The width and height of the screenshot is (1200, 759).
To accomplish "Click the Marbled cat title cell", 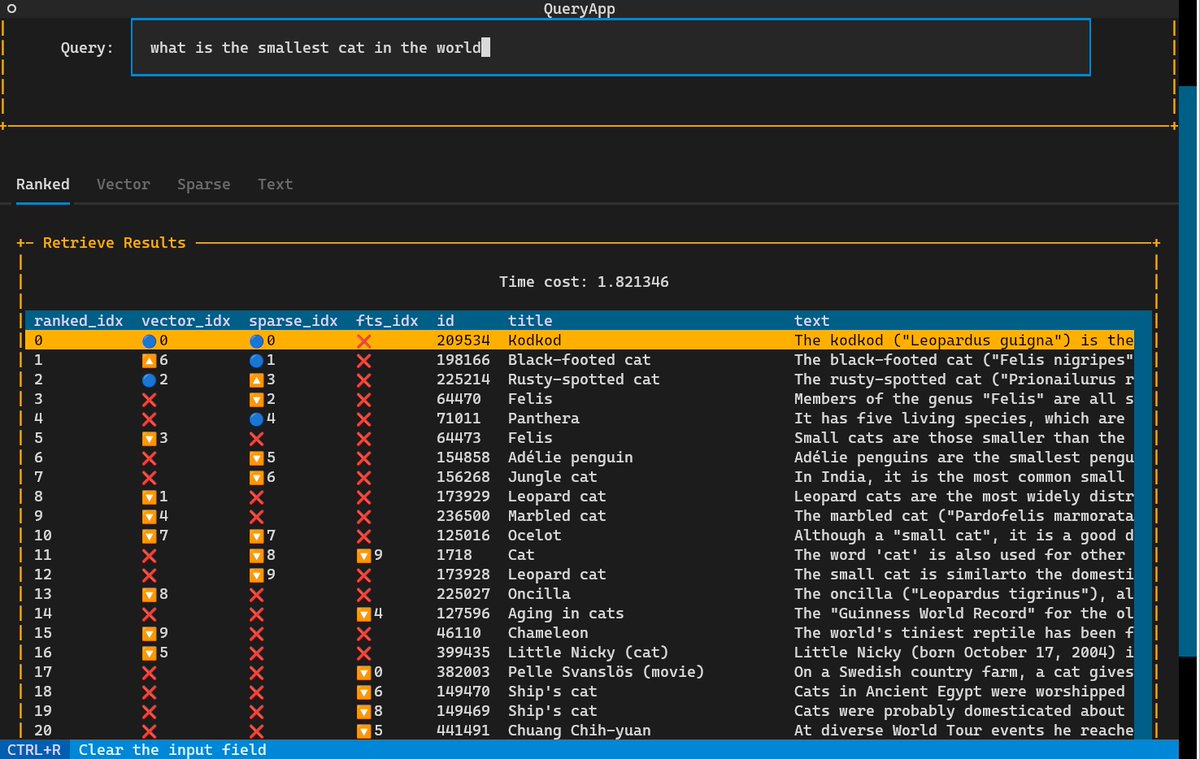I will click(557, 516).
